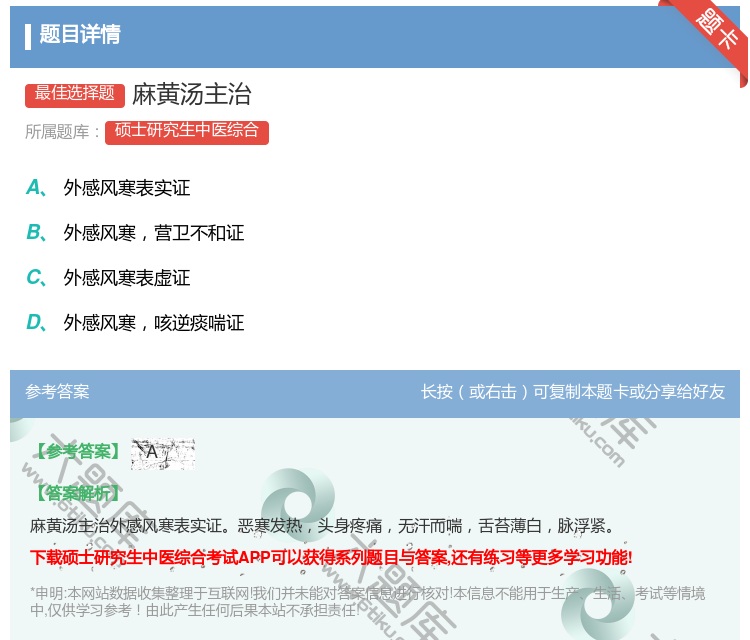Click the grey 申明 disclaimer text

point(367,601)
